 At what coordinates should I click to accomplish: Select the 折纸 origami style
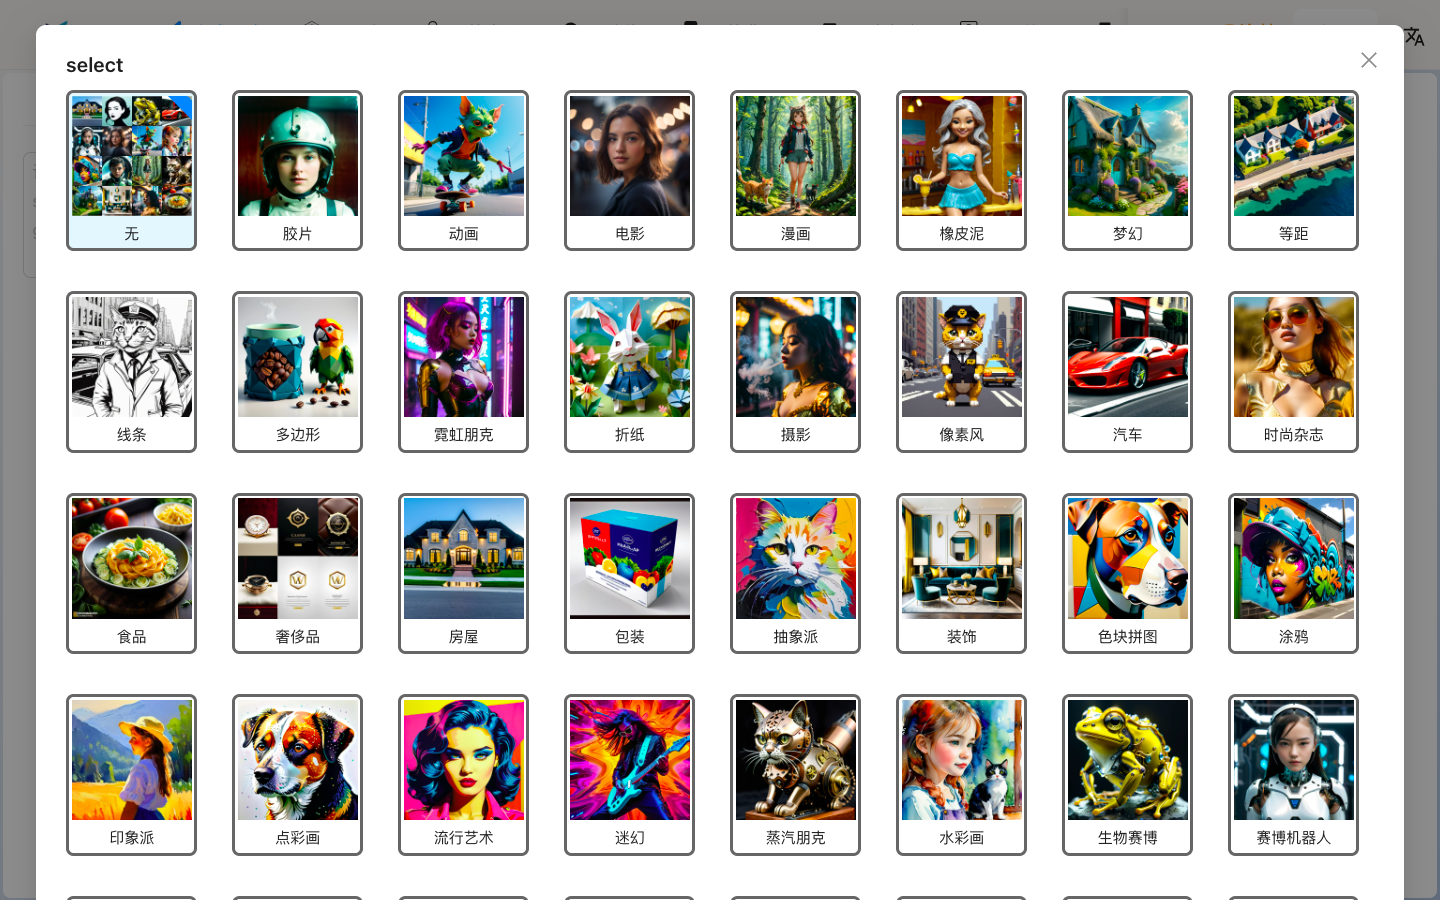click(629, 372)
